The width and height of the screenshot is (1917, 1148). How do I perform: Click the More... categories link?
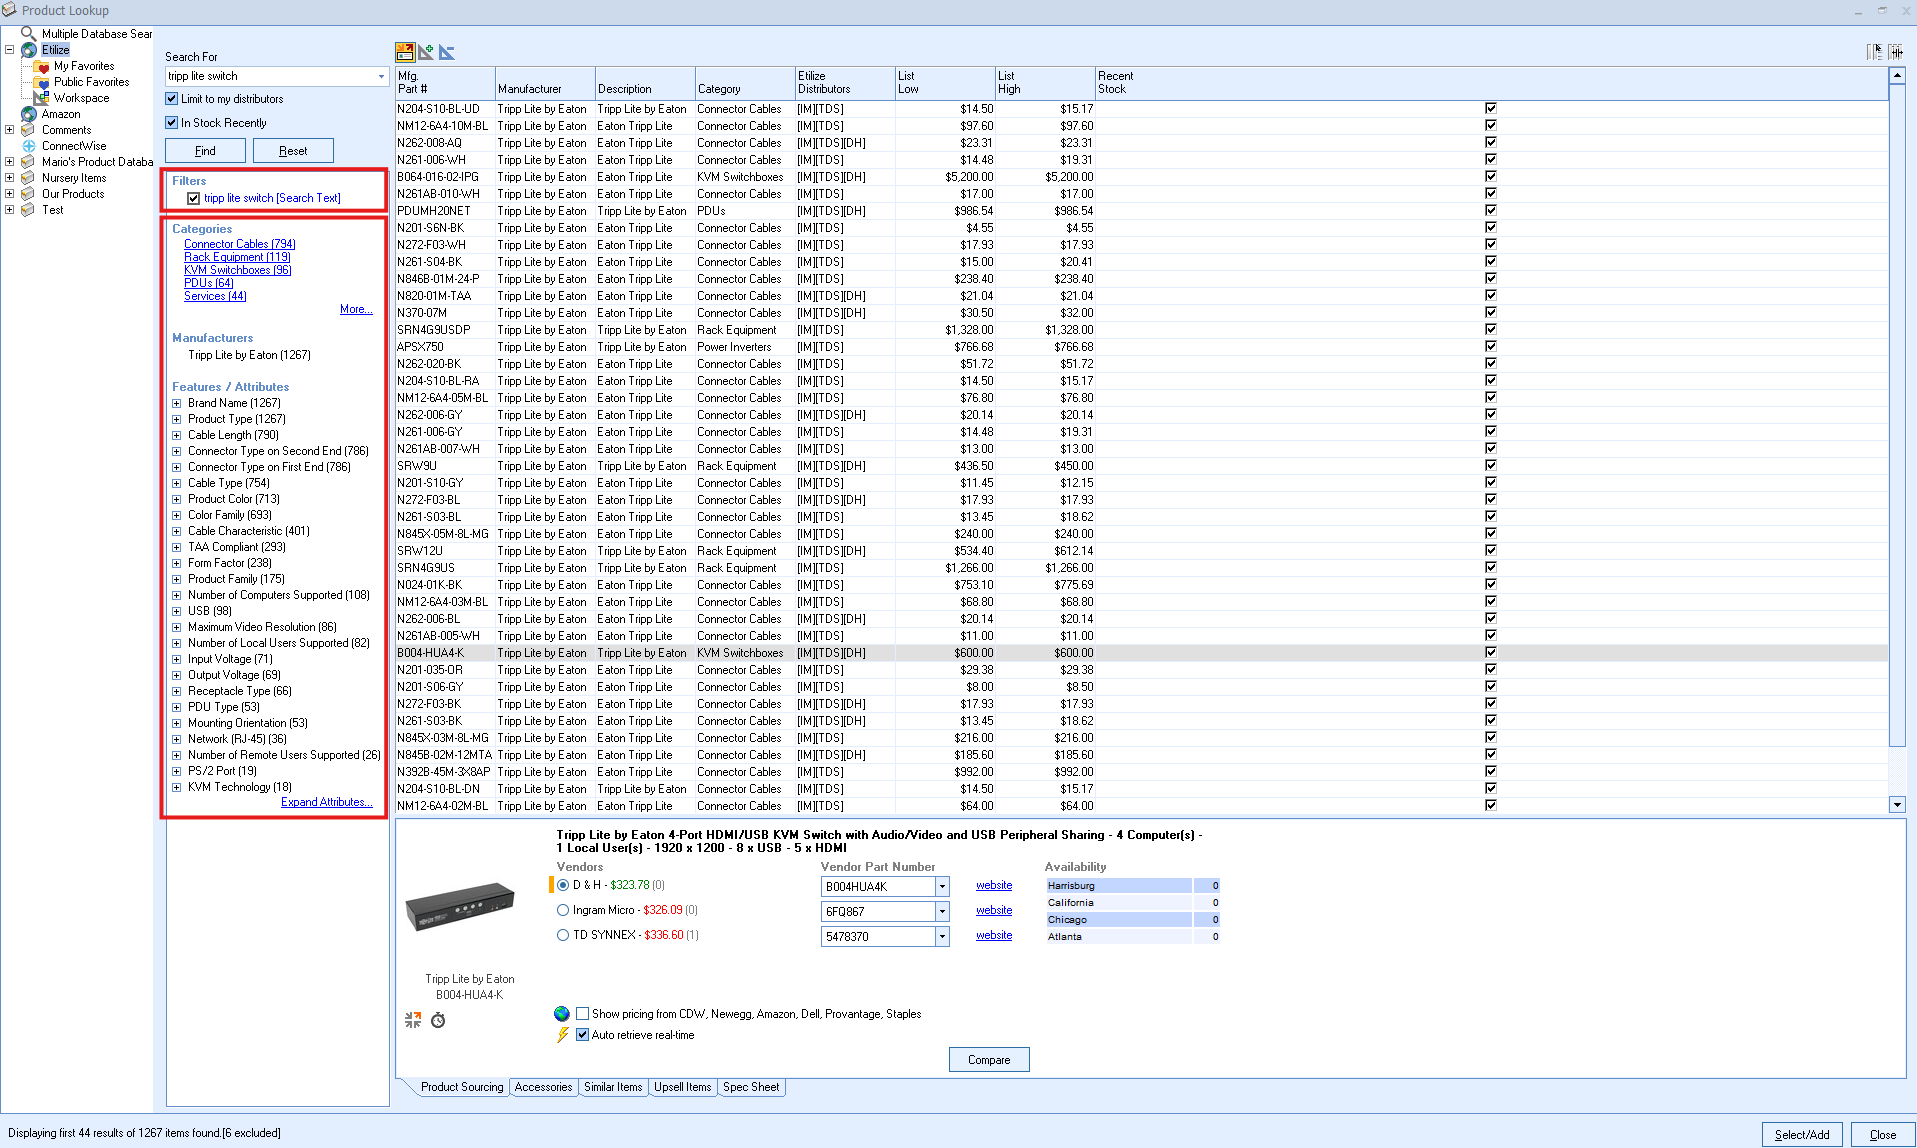[356, 310]
